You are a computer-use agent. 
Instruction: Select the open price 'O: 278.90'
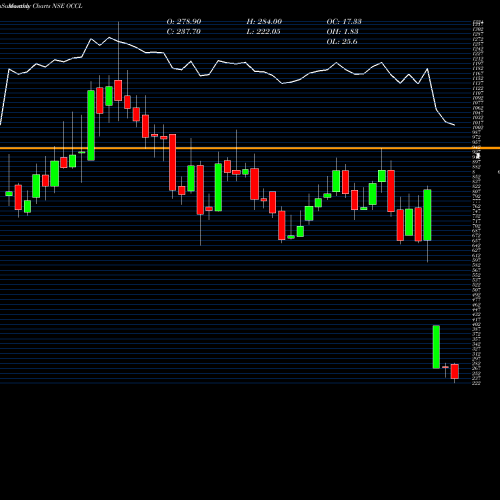184,22
